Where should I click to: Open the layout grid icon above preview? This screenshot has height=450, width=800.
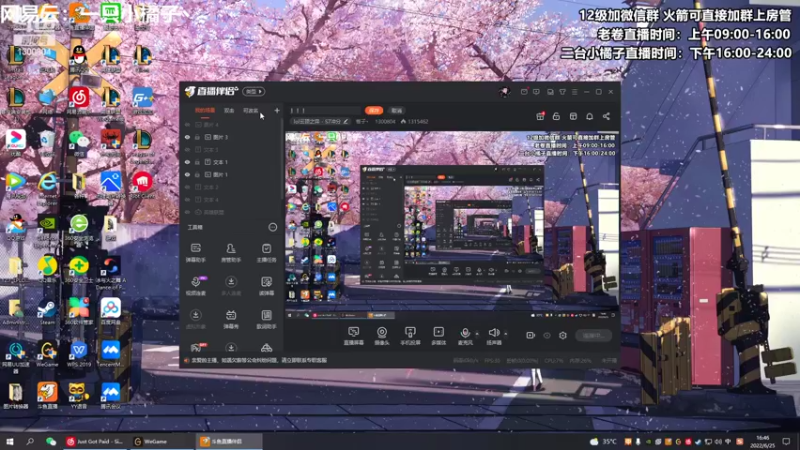coord(573,116)
